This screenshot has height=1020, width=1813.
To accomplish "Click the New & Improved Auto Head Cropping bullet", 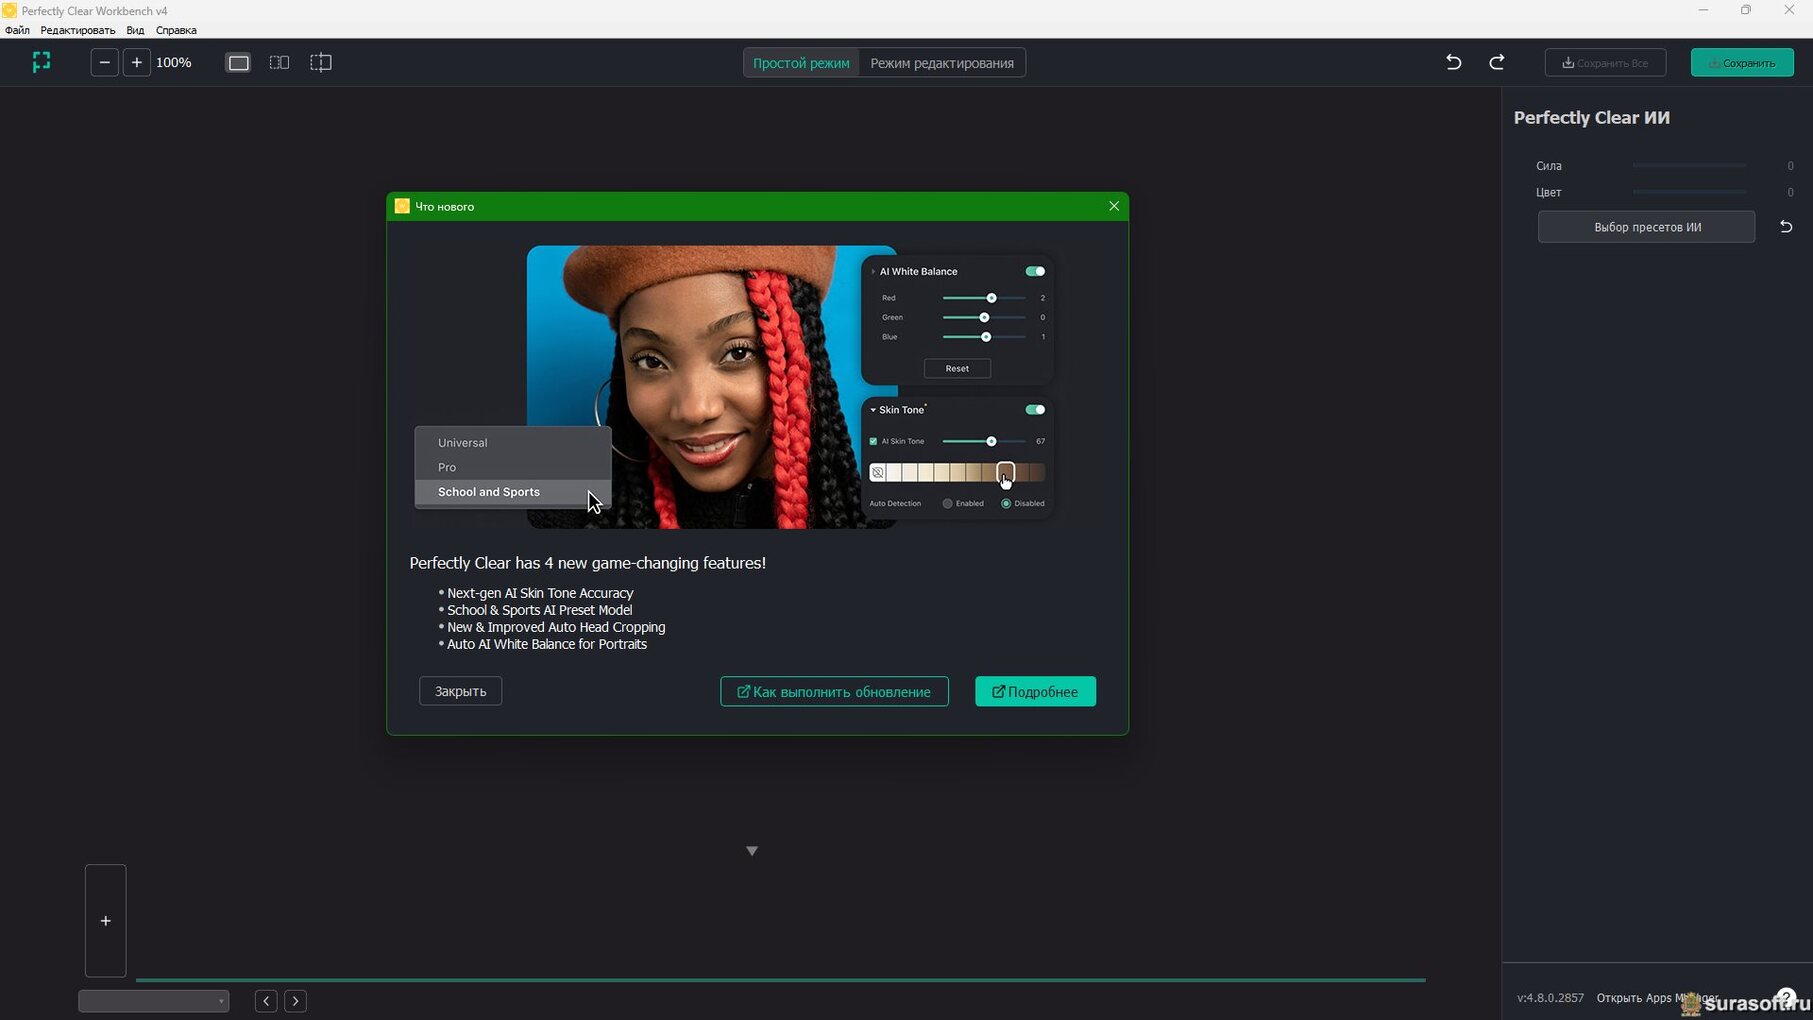I will 556,627.
